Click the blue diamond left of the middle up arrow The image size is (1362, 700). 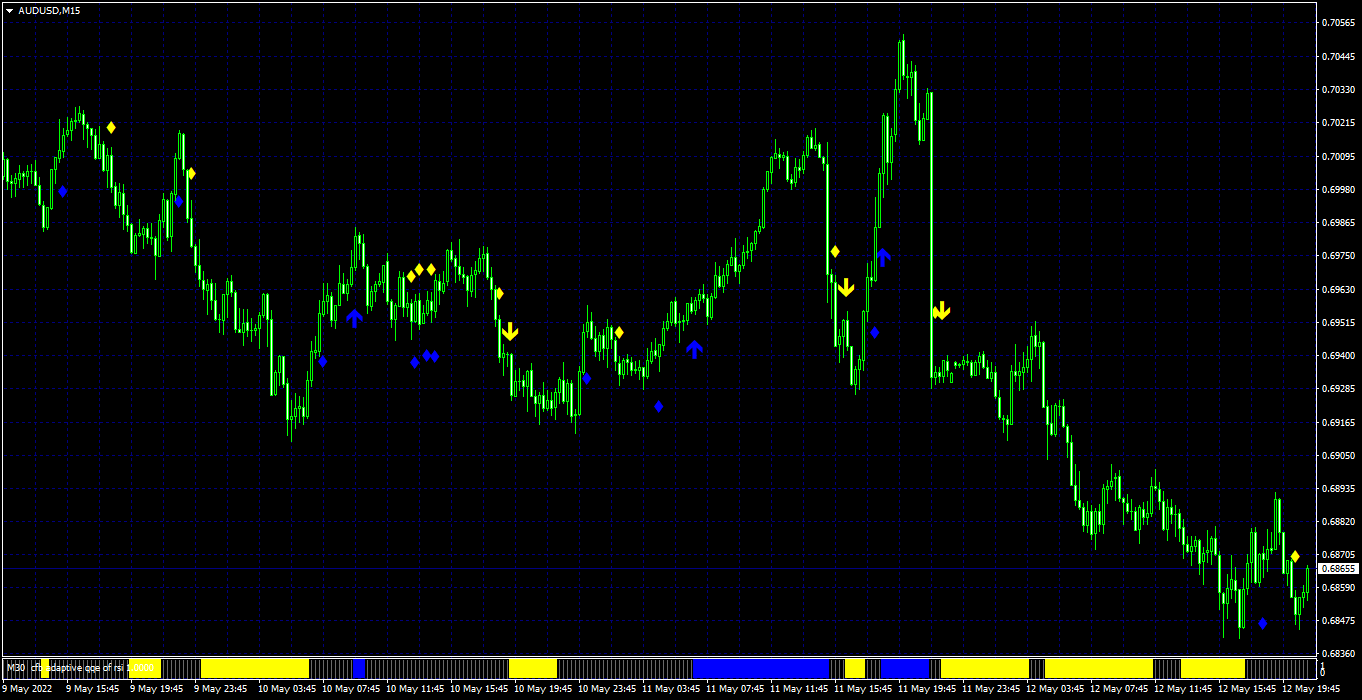pos(658,406)
